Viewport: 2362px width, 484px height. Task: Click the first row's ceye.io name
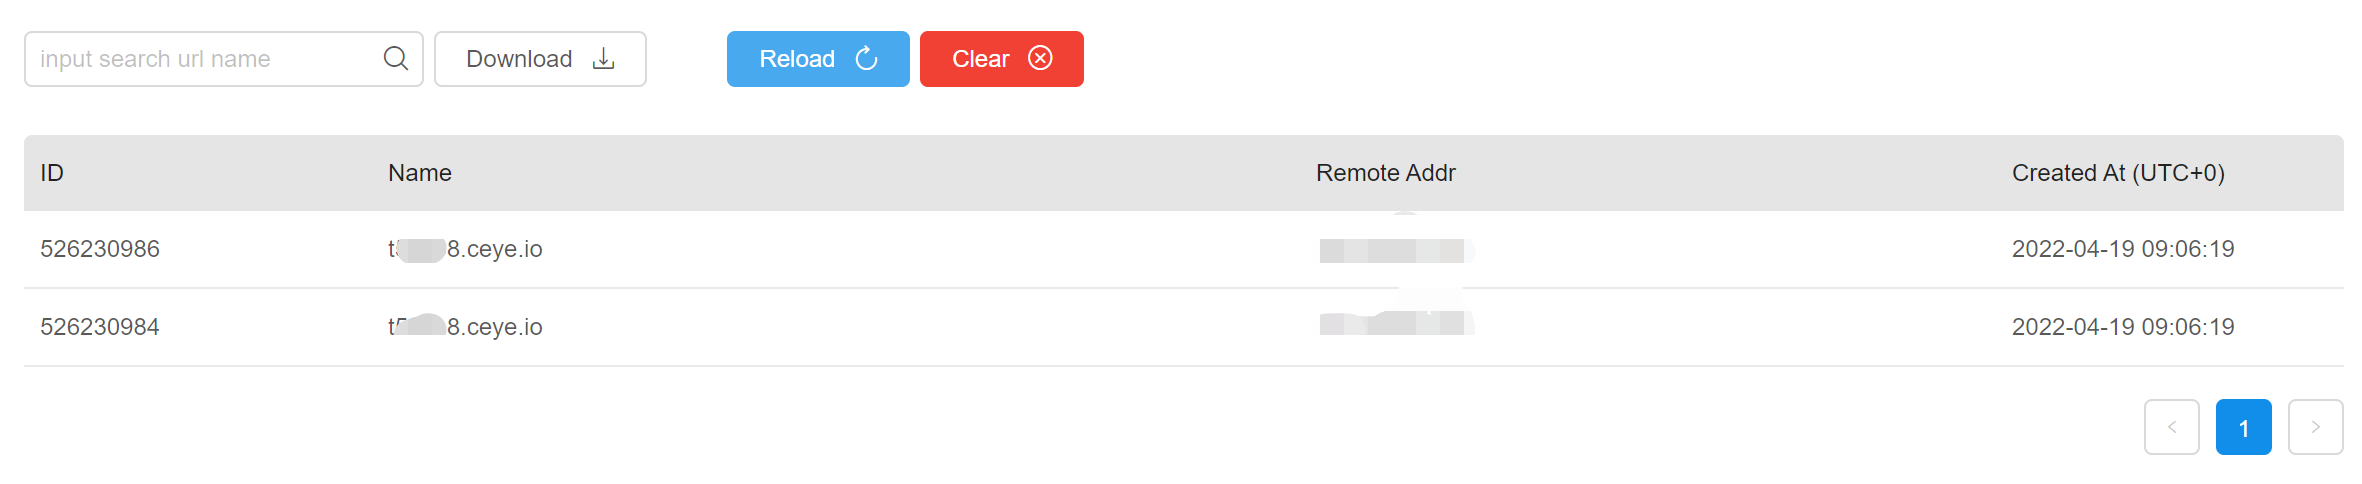tap(466, 249)
